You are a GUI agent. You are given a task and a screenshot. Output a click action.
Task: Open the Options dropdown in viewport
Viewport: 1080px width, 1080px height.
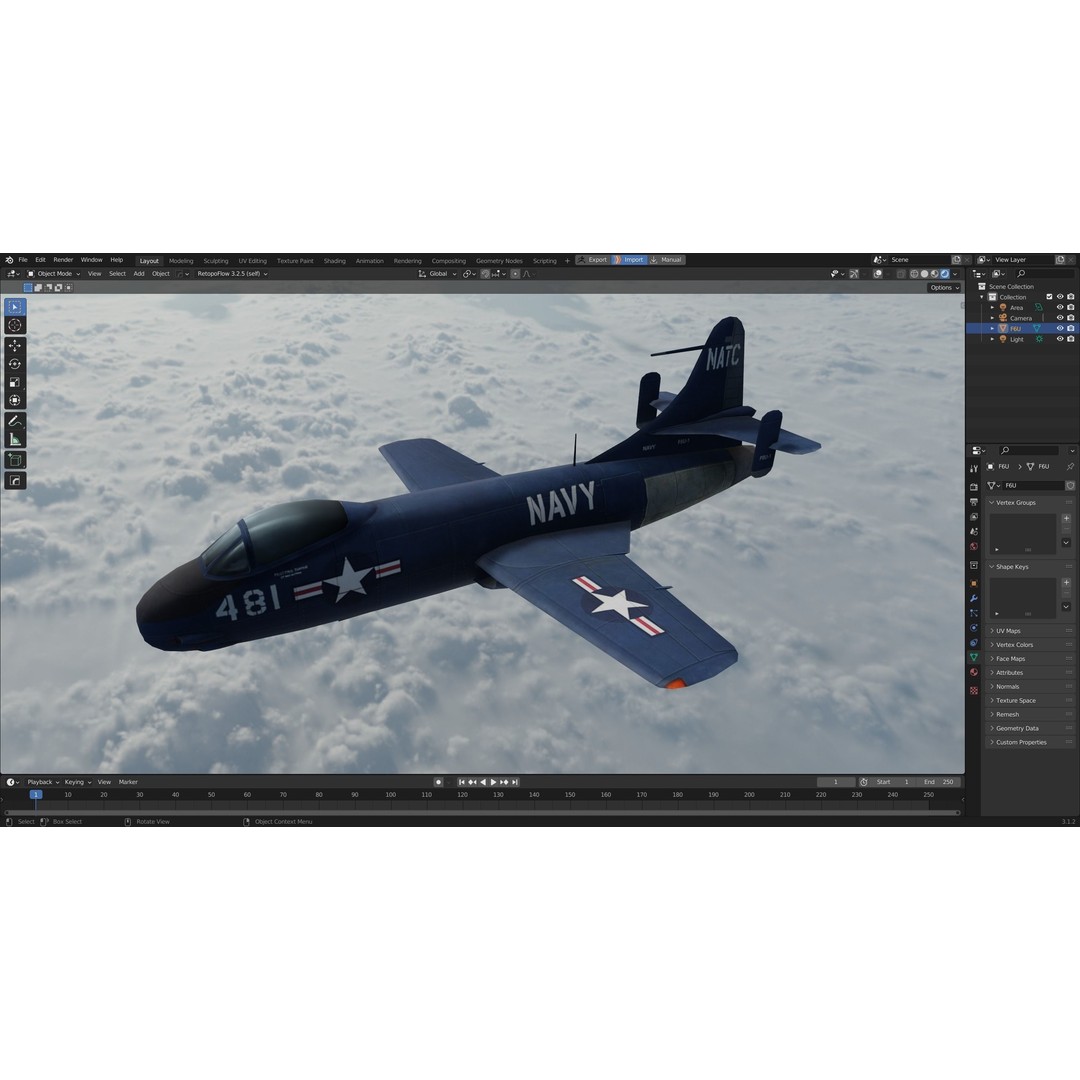pyautogui.click(x=944, y=287)
